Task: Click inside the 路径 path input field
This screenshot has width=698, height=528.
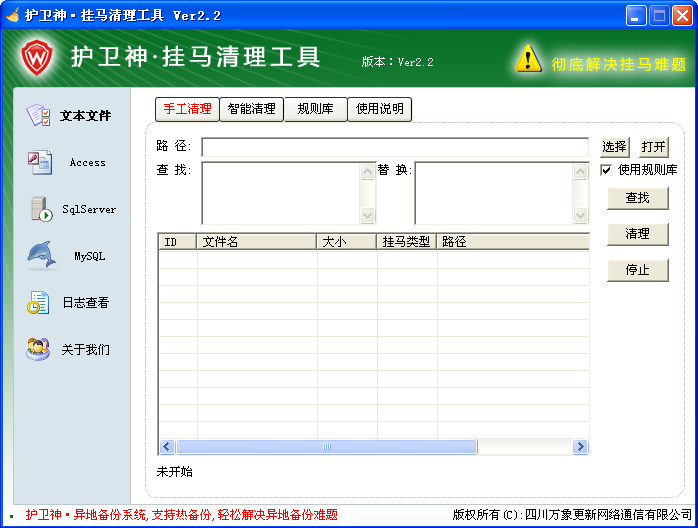Action: coord(395,147)
